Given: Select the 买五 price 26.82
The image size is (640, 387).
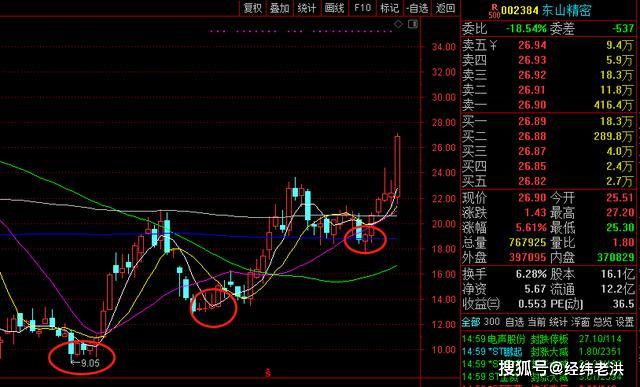Looking at the screenshot, I should [532, 181].
